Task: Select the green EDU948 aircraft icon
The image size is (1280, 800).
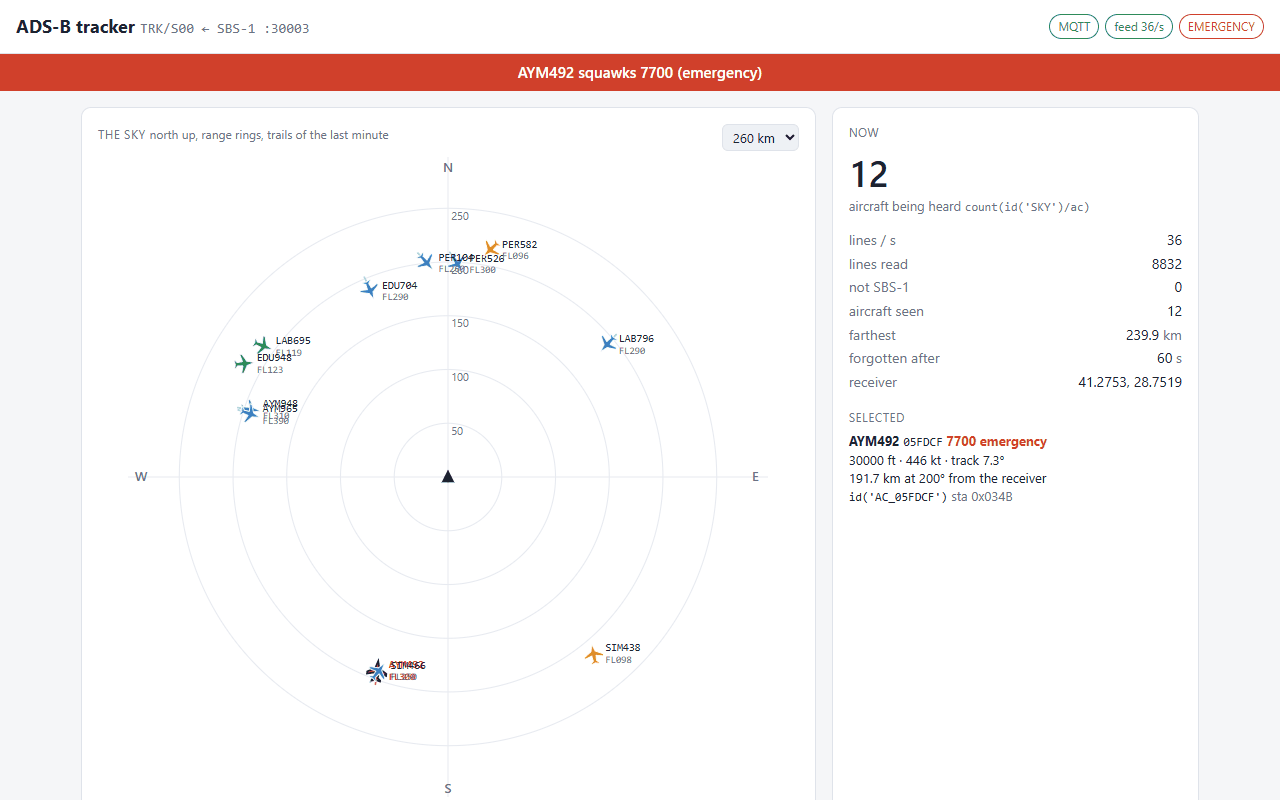Action: pyautogui.click(x=243, y=364)
